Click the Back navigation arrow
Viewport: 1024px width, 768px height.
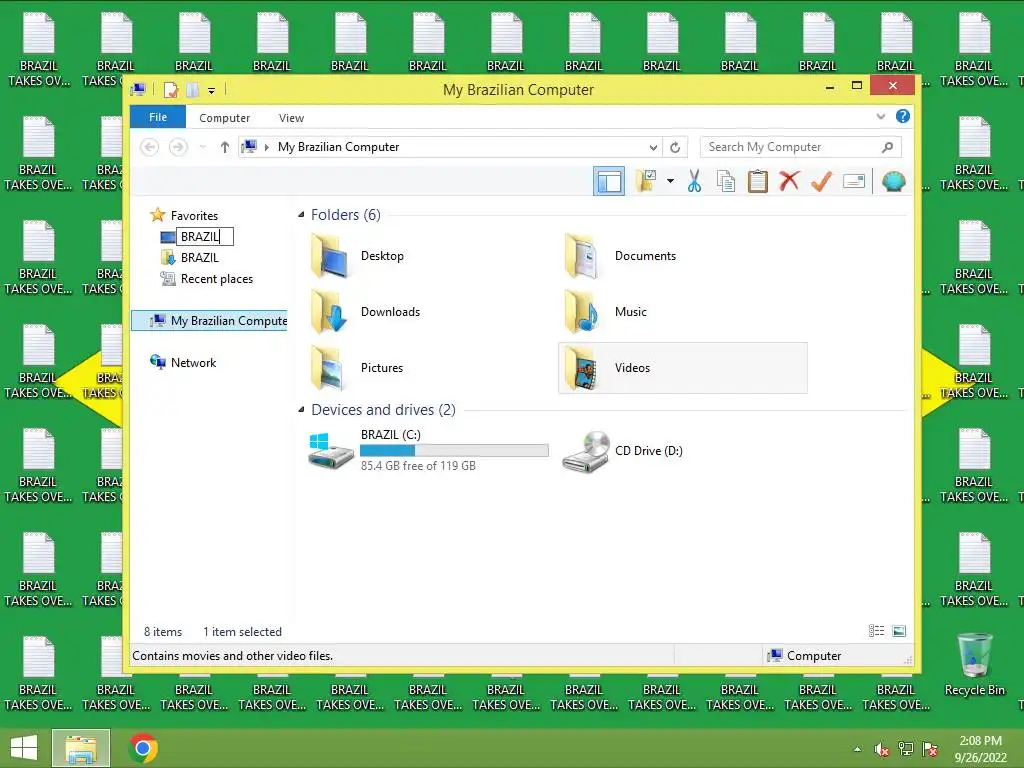click(150, 147)
